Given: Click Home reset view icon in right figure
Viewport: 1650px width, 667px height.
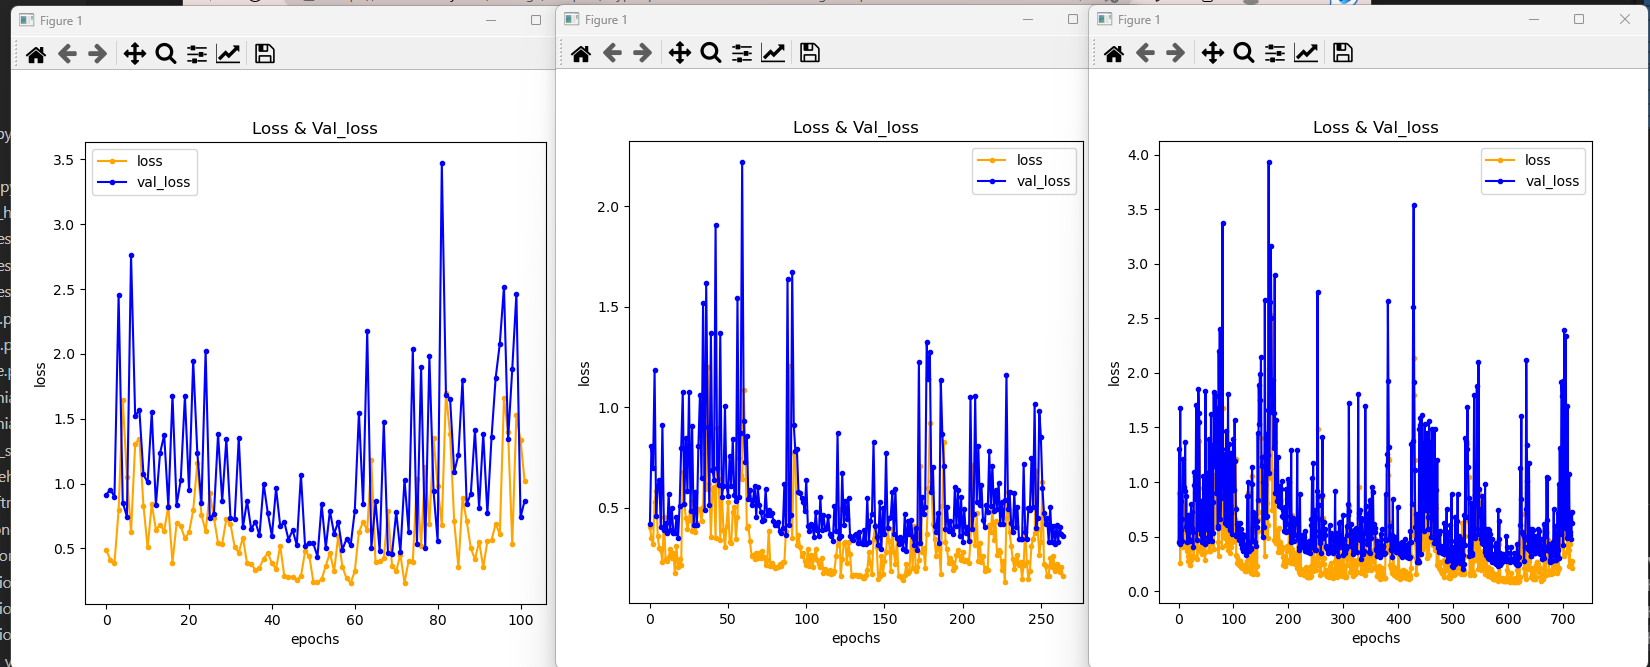Looking at the screenshot, I should pyautogui.click(x=1114, y=53).
